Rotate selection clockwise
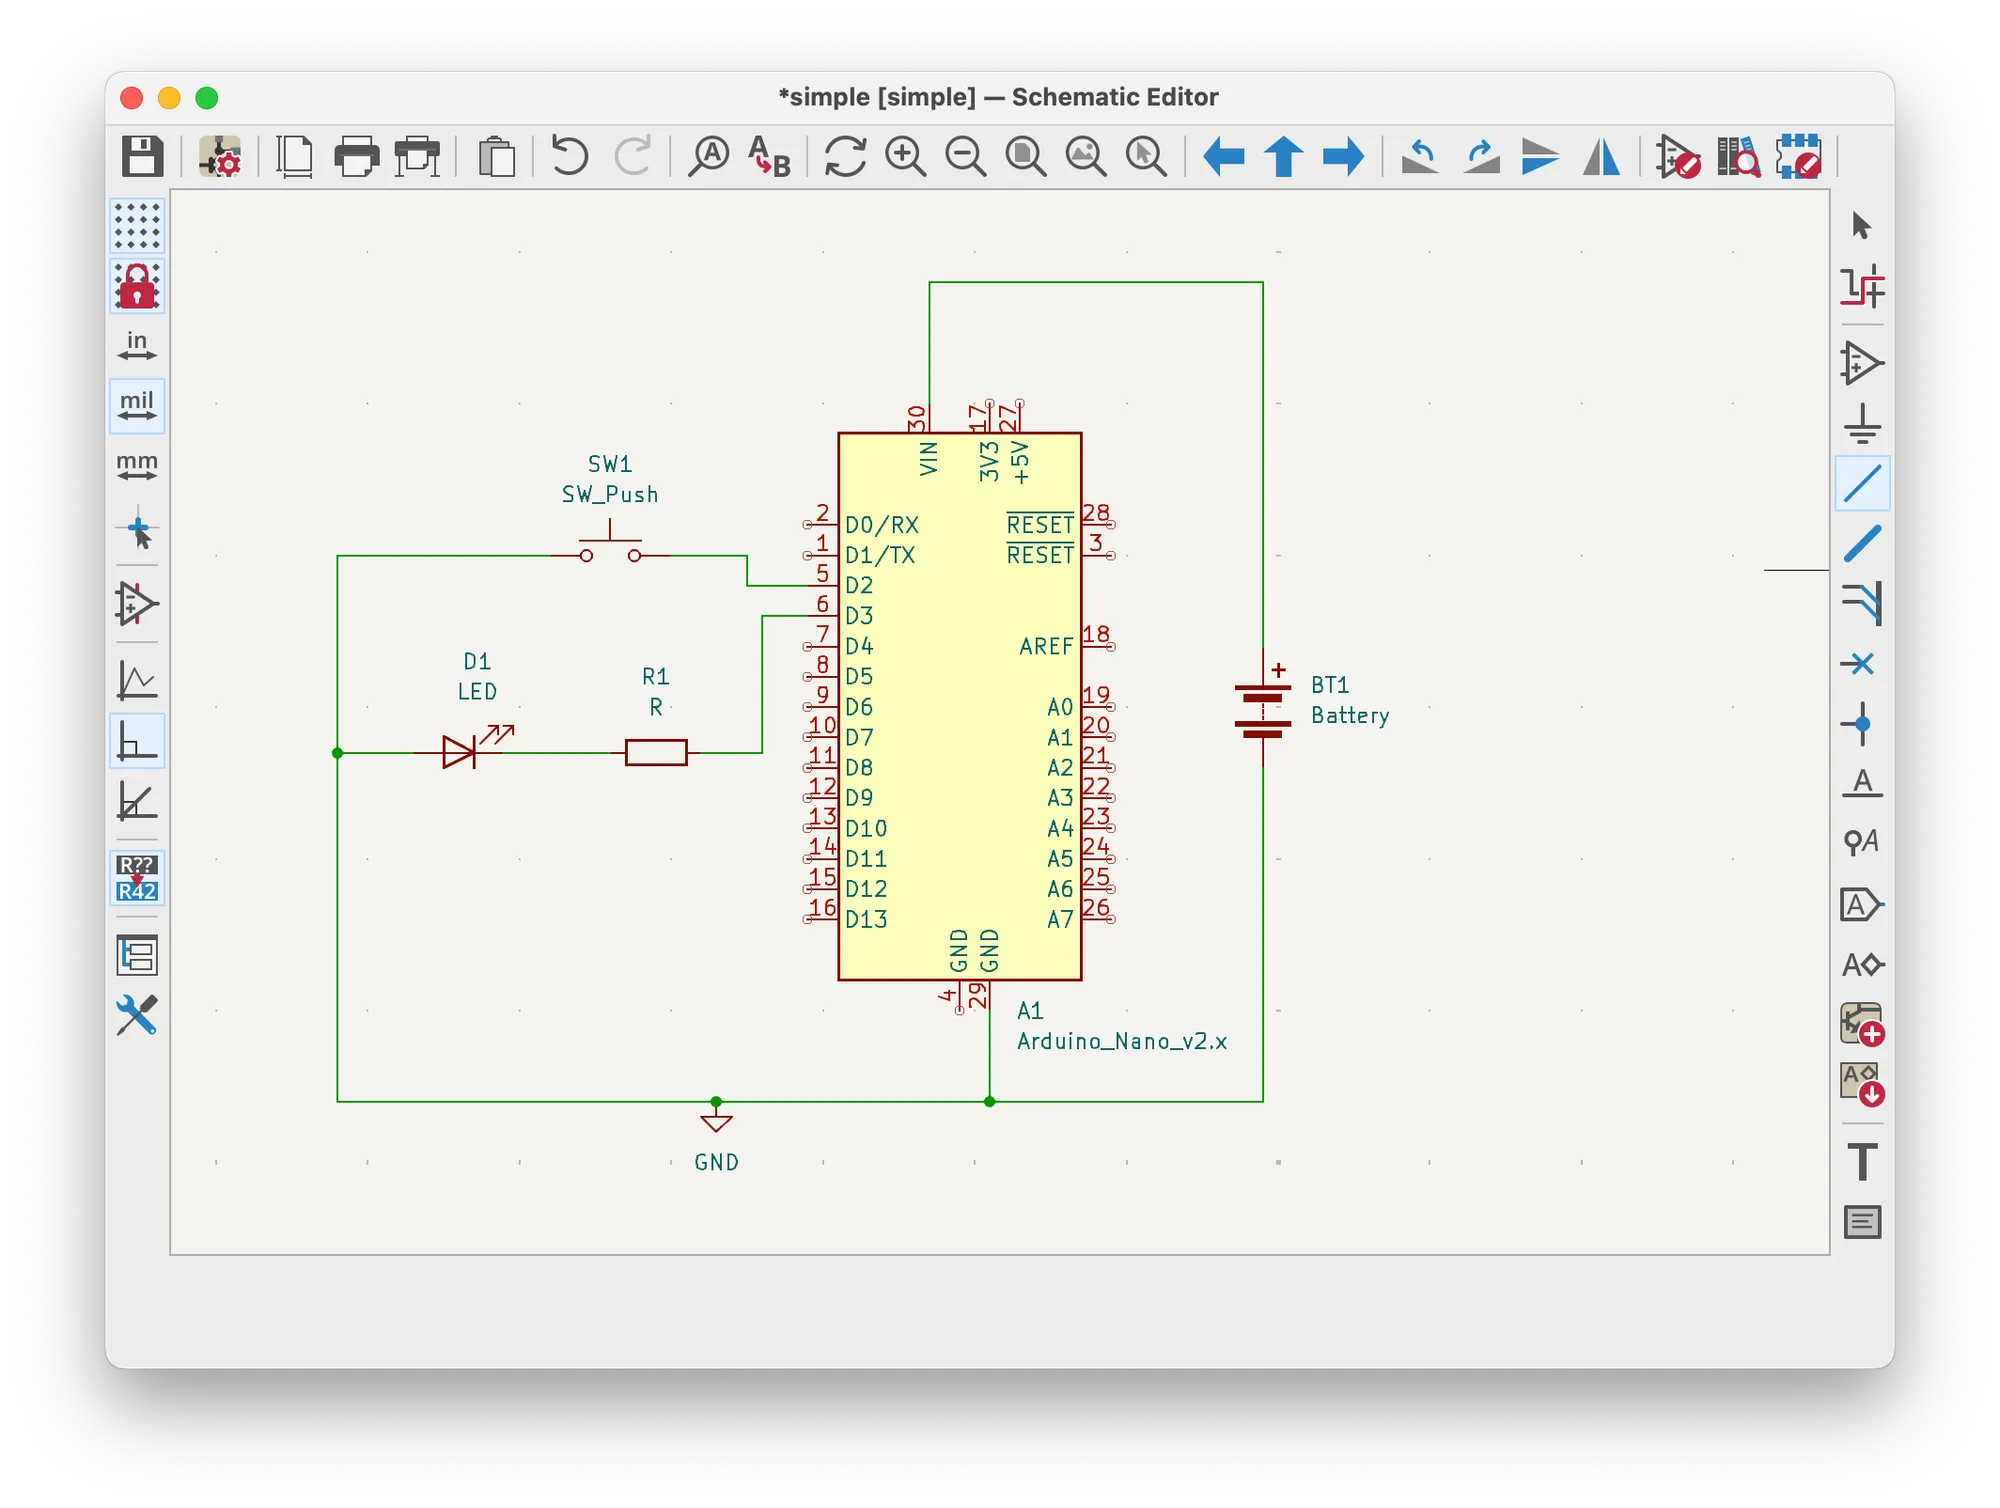2000x1508 pixels. (x=1481, y=157)
